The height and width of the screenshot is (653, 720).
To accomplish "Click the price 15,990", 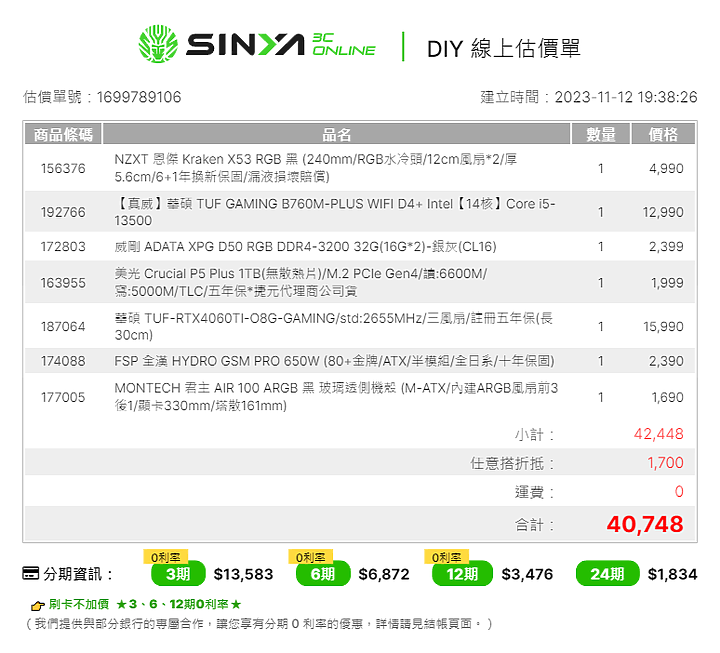I will pos(664,326).
